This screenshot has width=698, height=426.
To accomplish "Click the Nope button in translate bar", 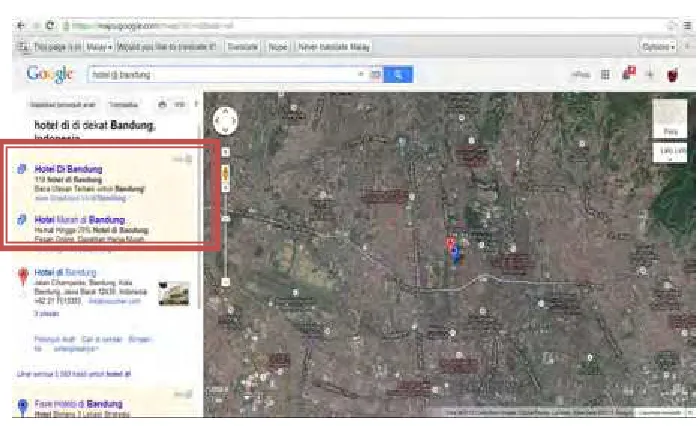I will 278,47.
